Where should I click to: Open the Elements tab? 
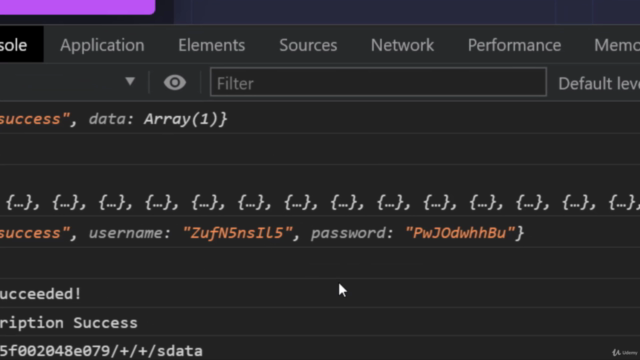pos(211,45)
